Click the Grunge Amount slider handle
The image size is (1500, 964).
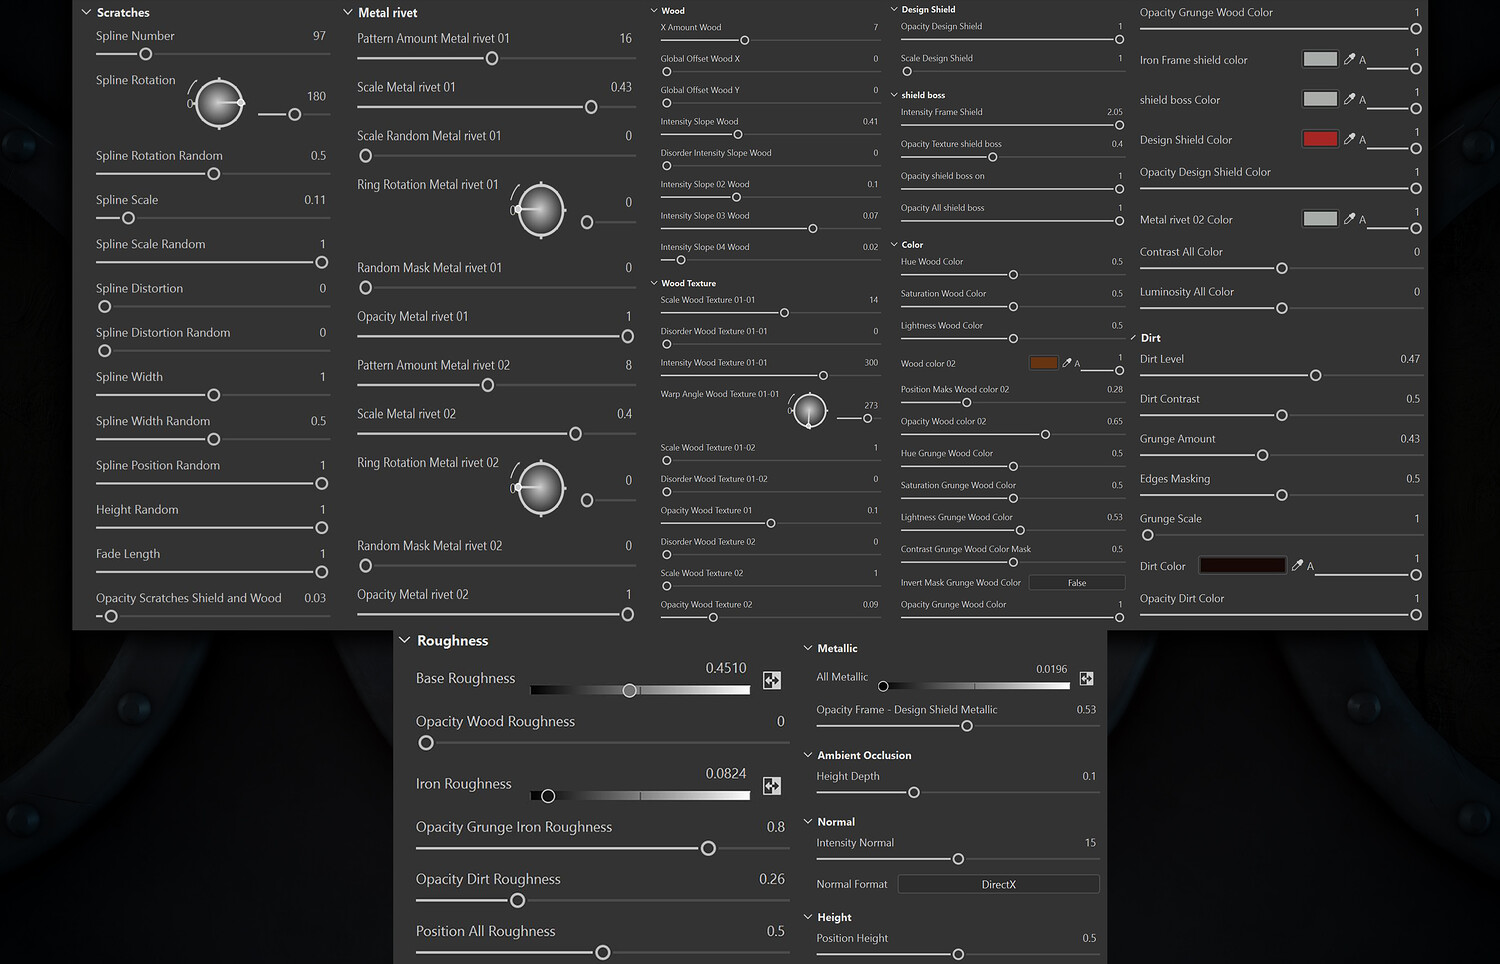(x=1263, y=455)
